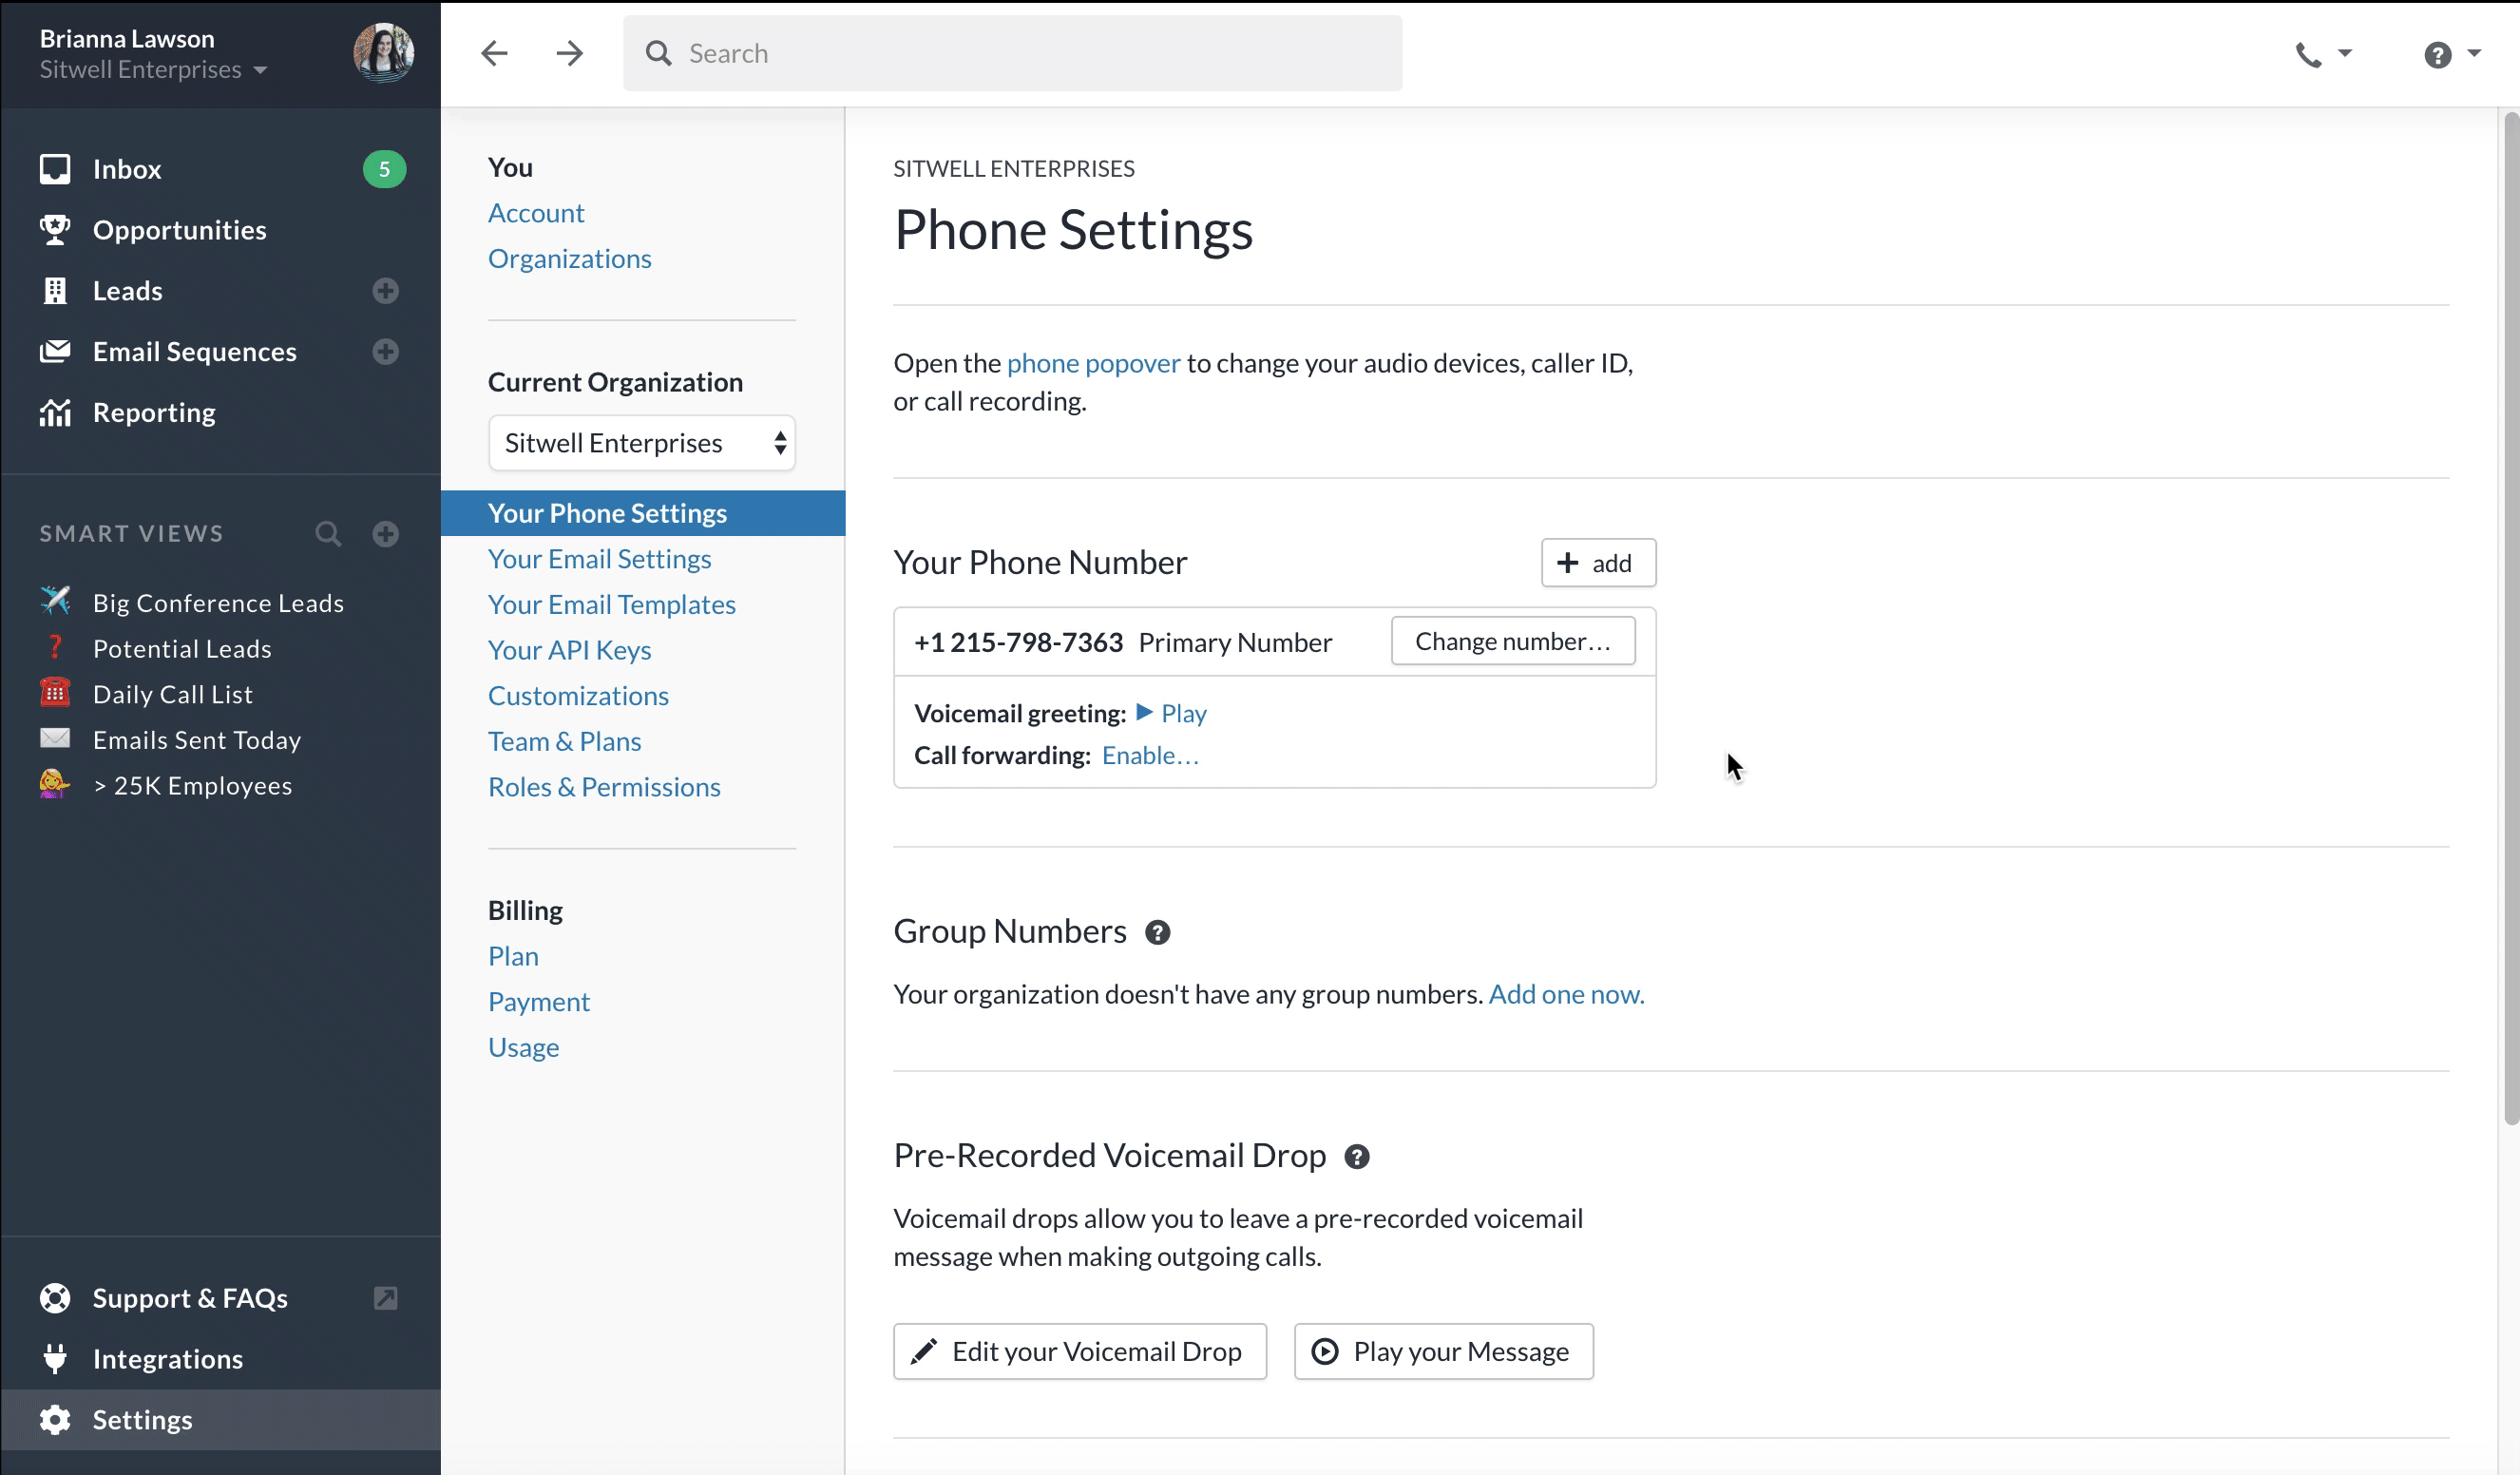Expand the help menu dropdown
Image resolution: width=2520 pixels, height=1475 pixels.
[x=2451, y=54]
